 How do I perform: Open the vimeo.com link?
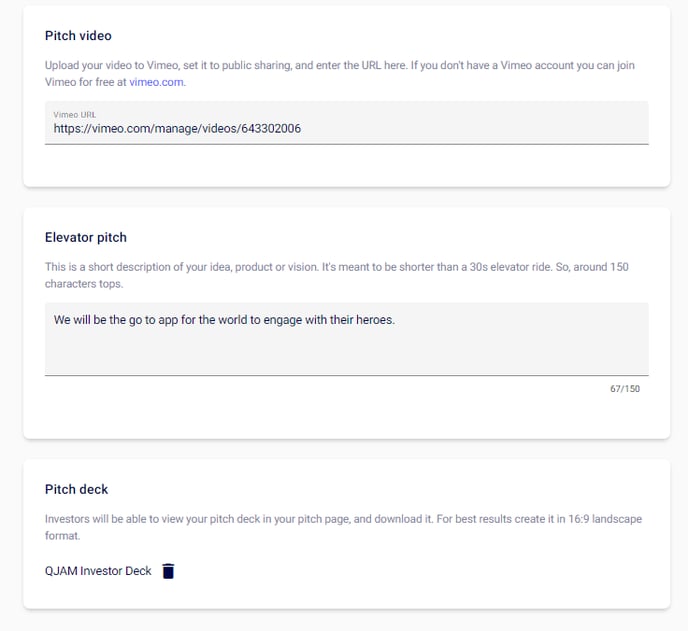156,82
